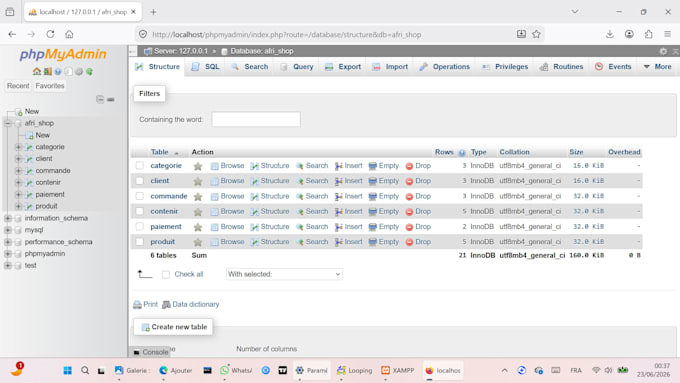This screenshot has height=383, width=680.
Task: Open the Windows Start menu
Action: (x=68, y=370)
